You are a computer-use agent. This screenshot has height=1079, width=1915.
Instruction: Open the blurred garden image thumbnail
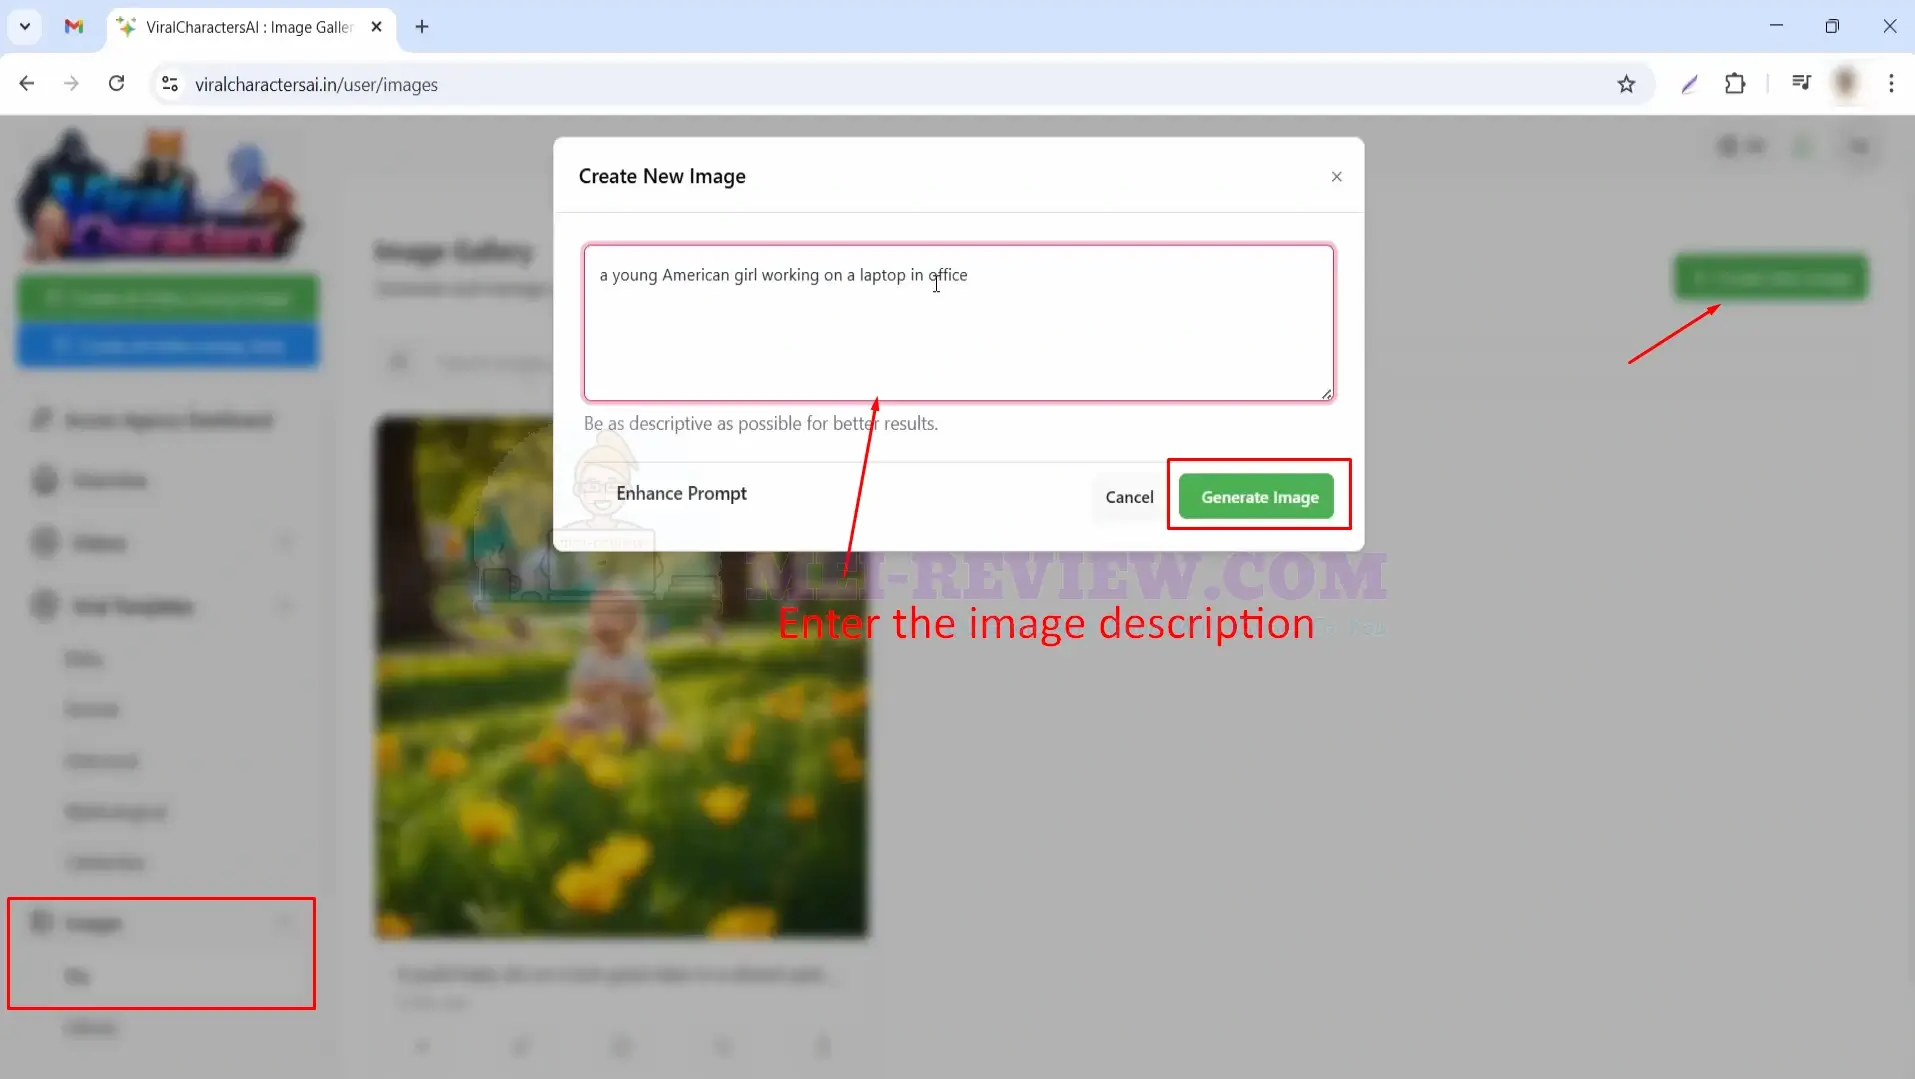click(x=622, y=677)
